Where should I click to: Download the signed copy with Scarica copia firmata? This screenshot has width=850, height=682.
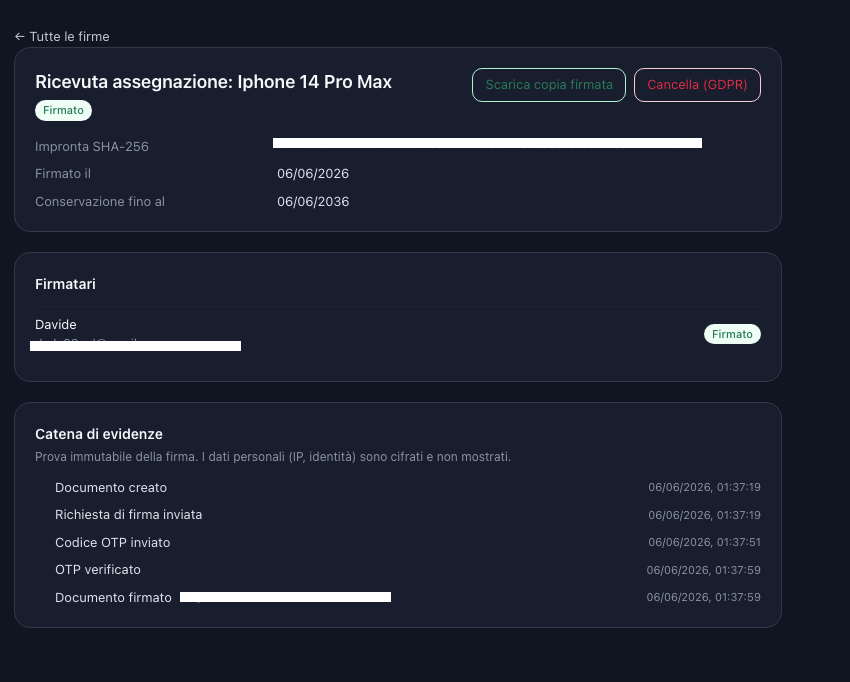[x=549, y=85]
